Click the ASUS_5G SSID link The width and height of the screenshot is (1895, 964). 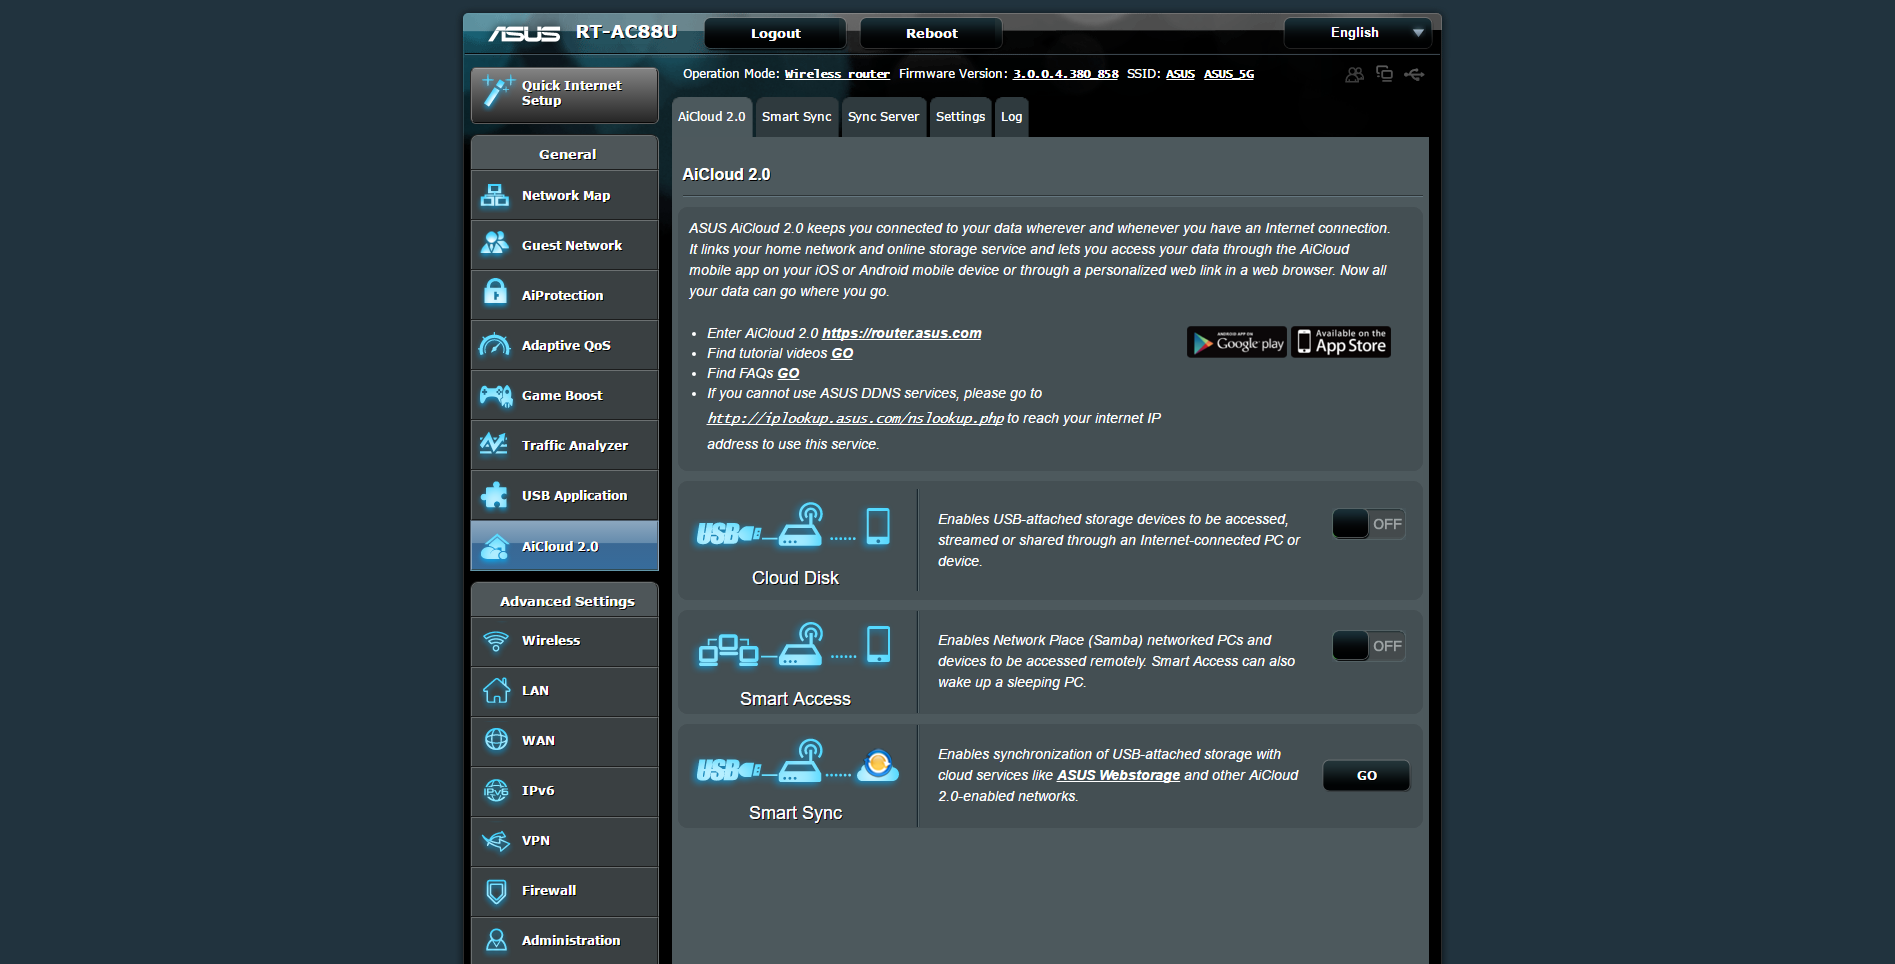(1229, 74)
